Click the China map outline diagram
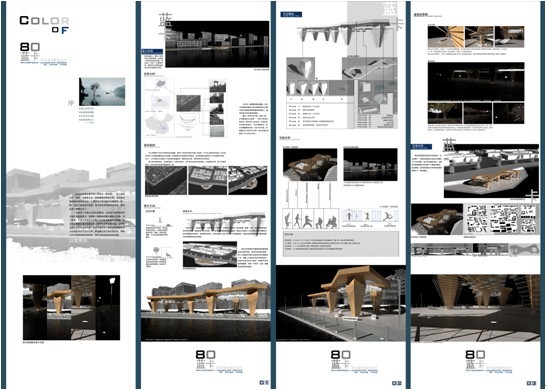546x391 pixels. [159, 125]
